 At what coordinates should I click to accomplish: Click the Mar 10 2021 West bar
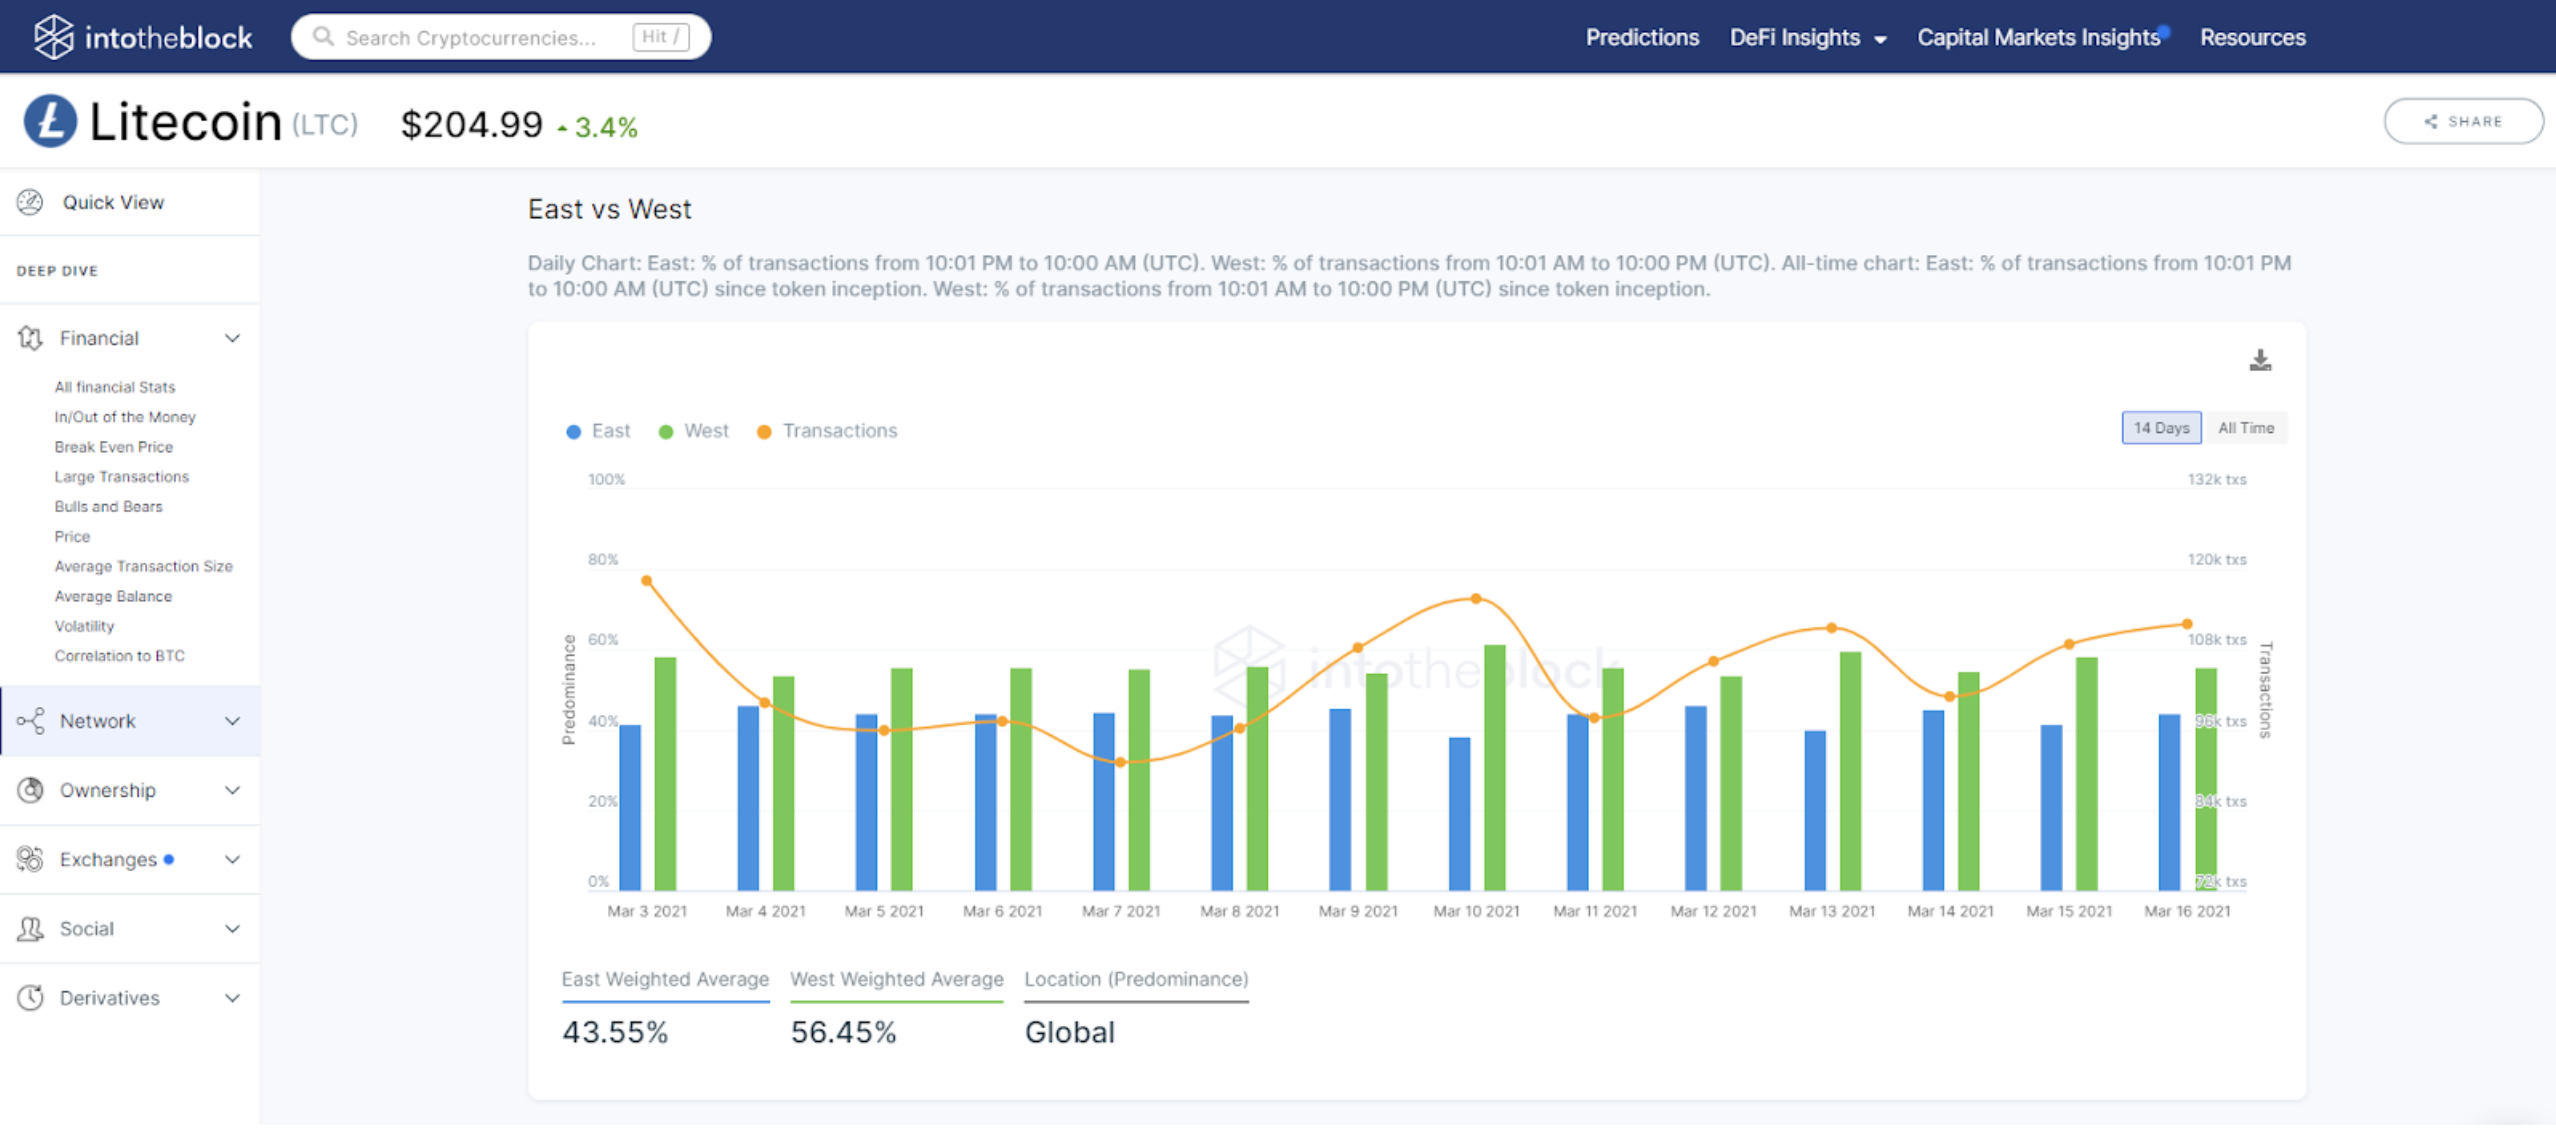point(1494,767)
